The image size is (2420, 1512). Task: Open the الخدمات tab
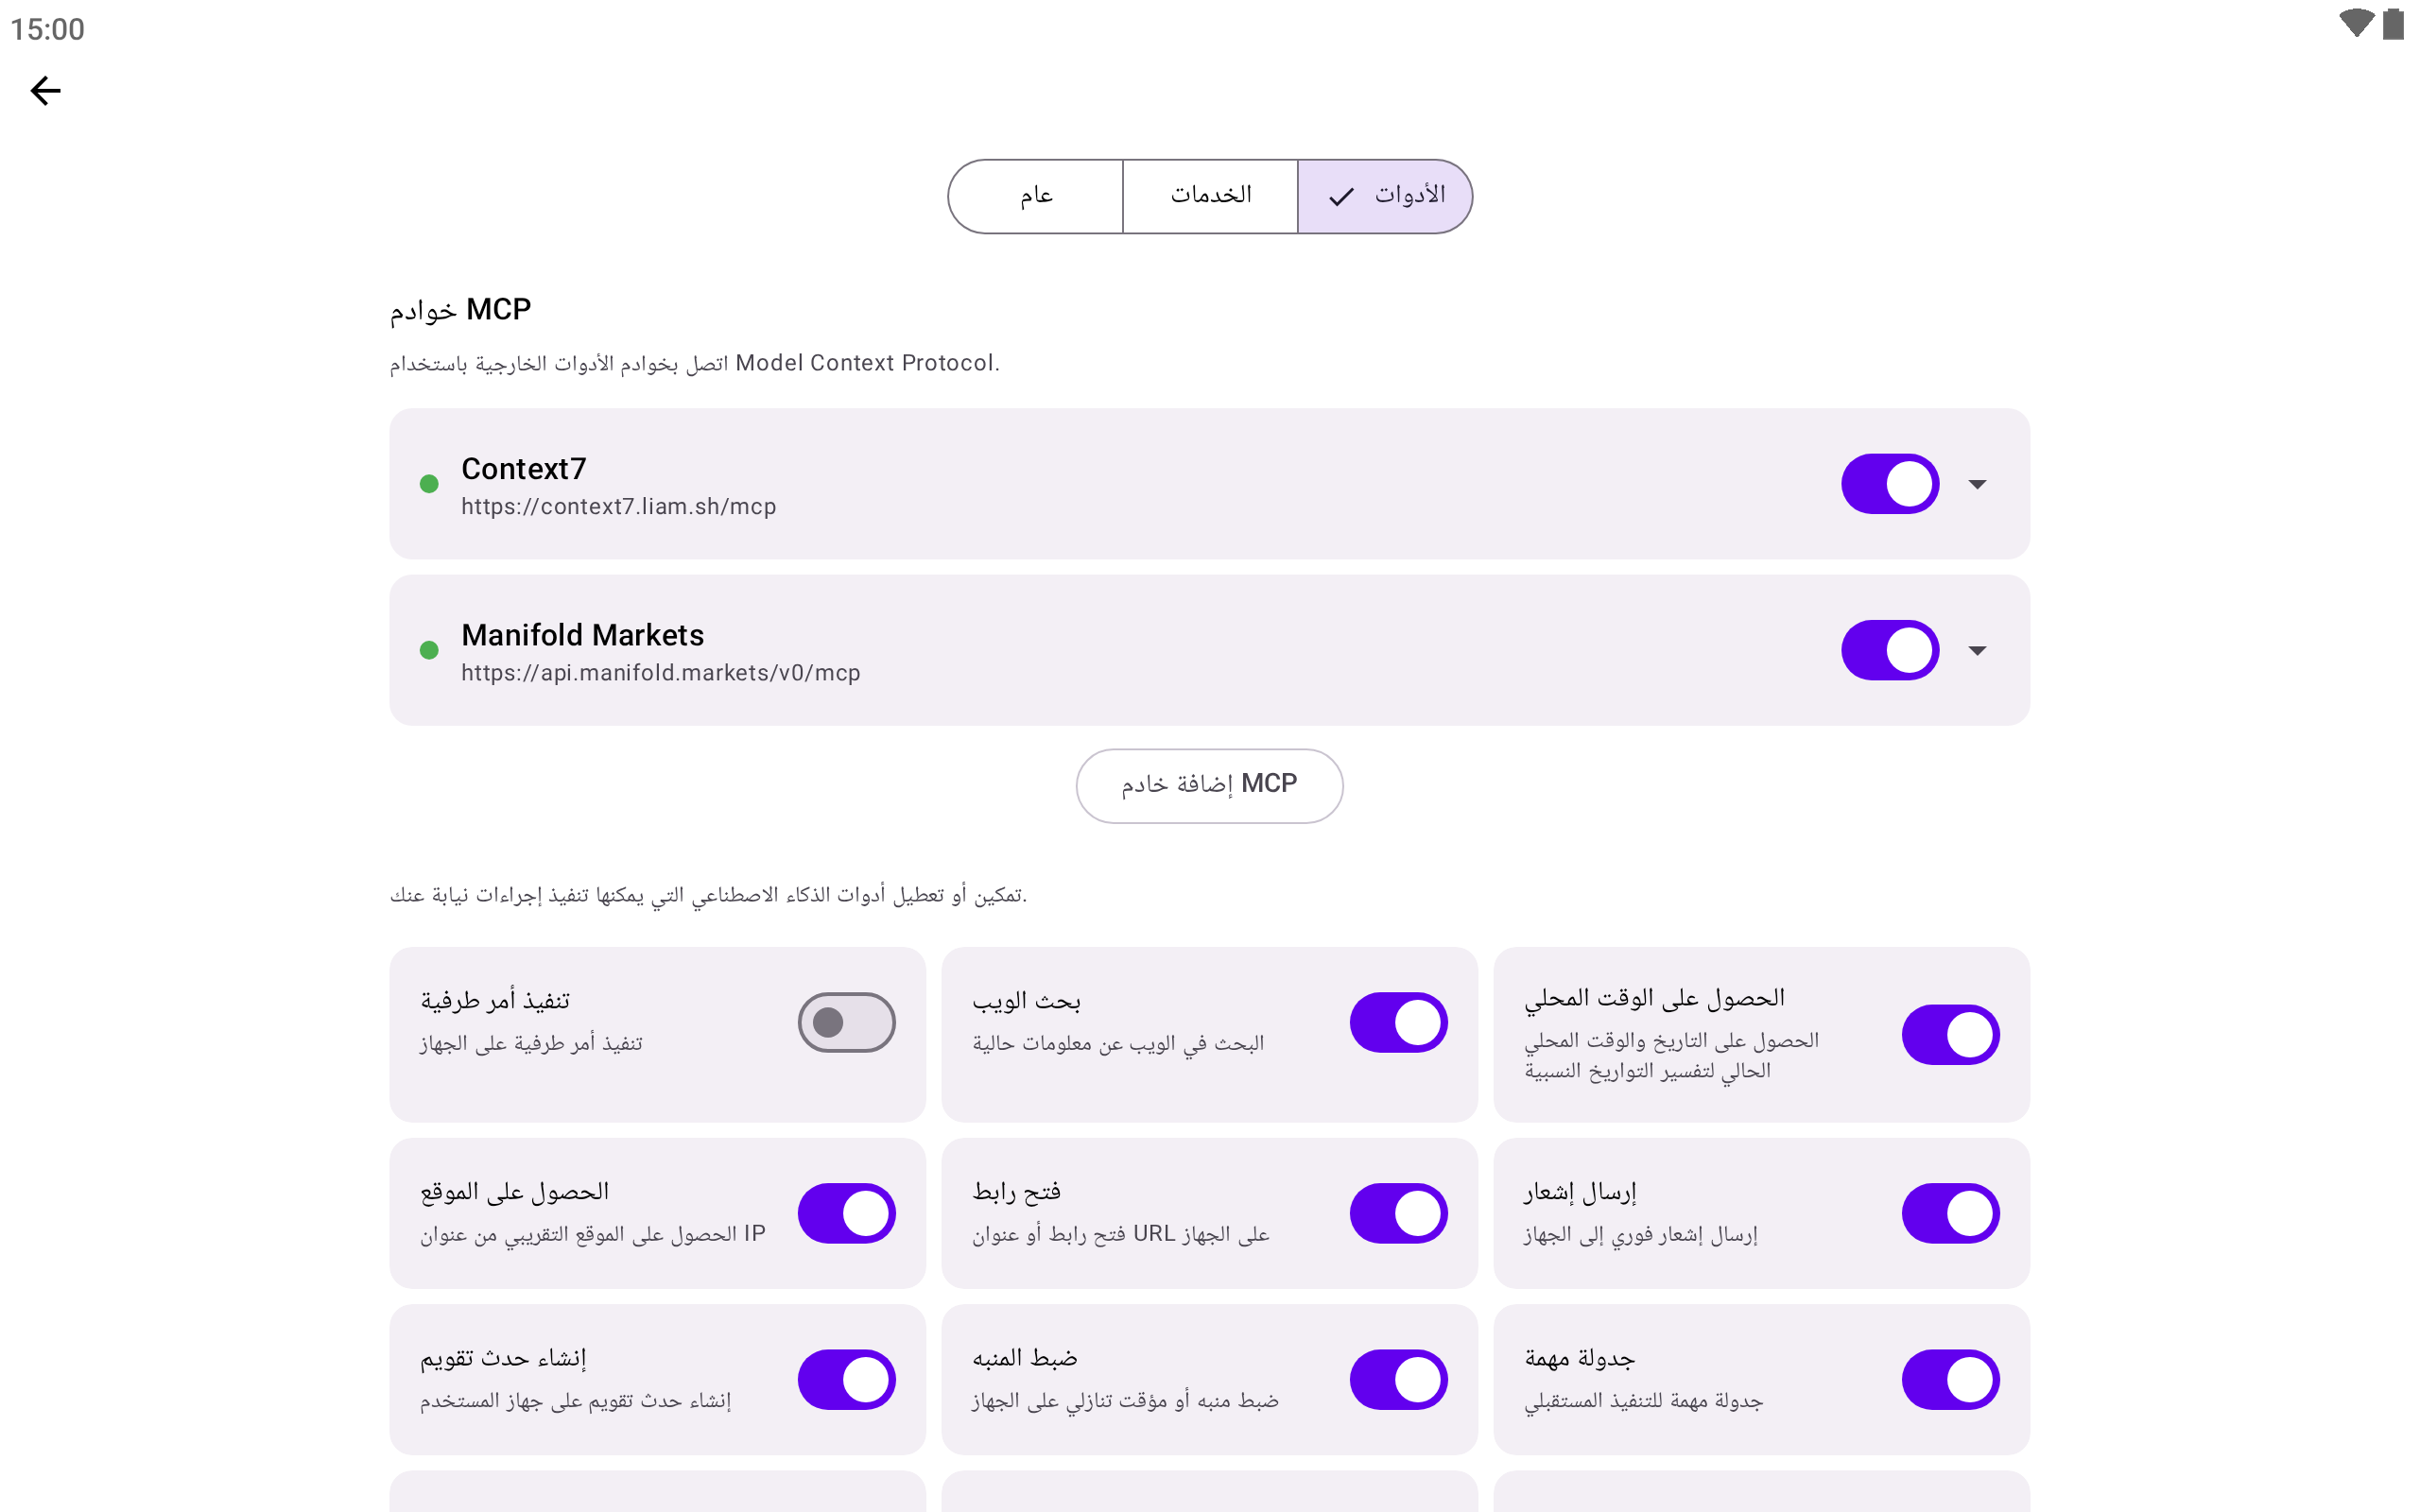(x=1210, y=196)
